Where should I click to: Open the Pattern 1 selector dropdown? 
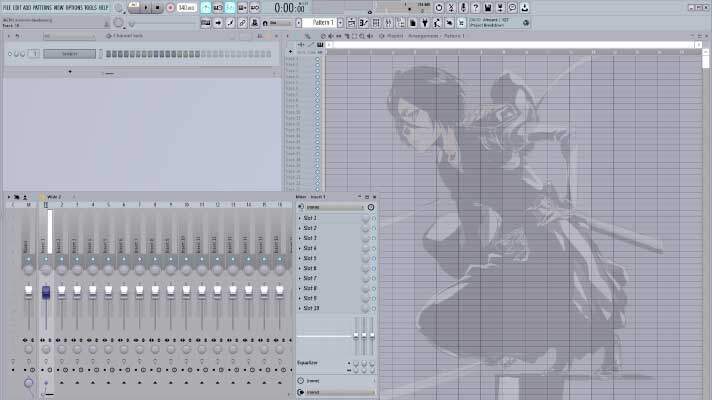[x=324, y=22]
